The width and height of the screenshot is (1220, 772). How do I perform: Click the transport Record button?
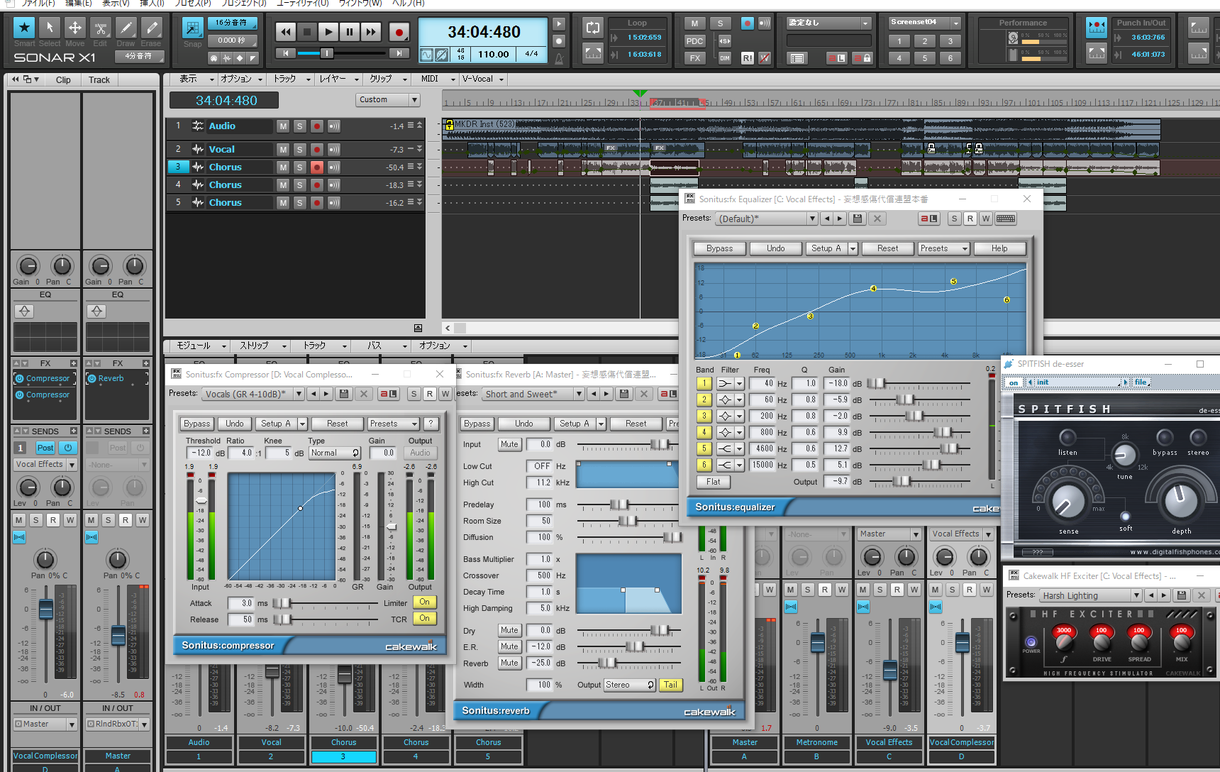point(399,32)
